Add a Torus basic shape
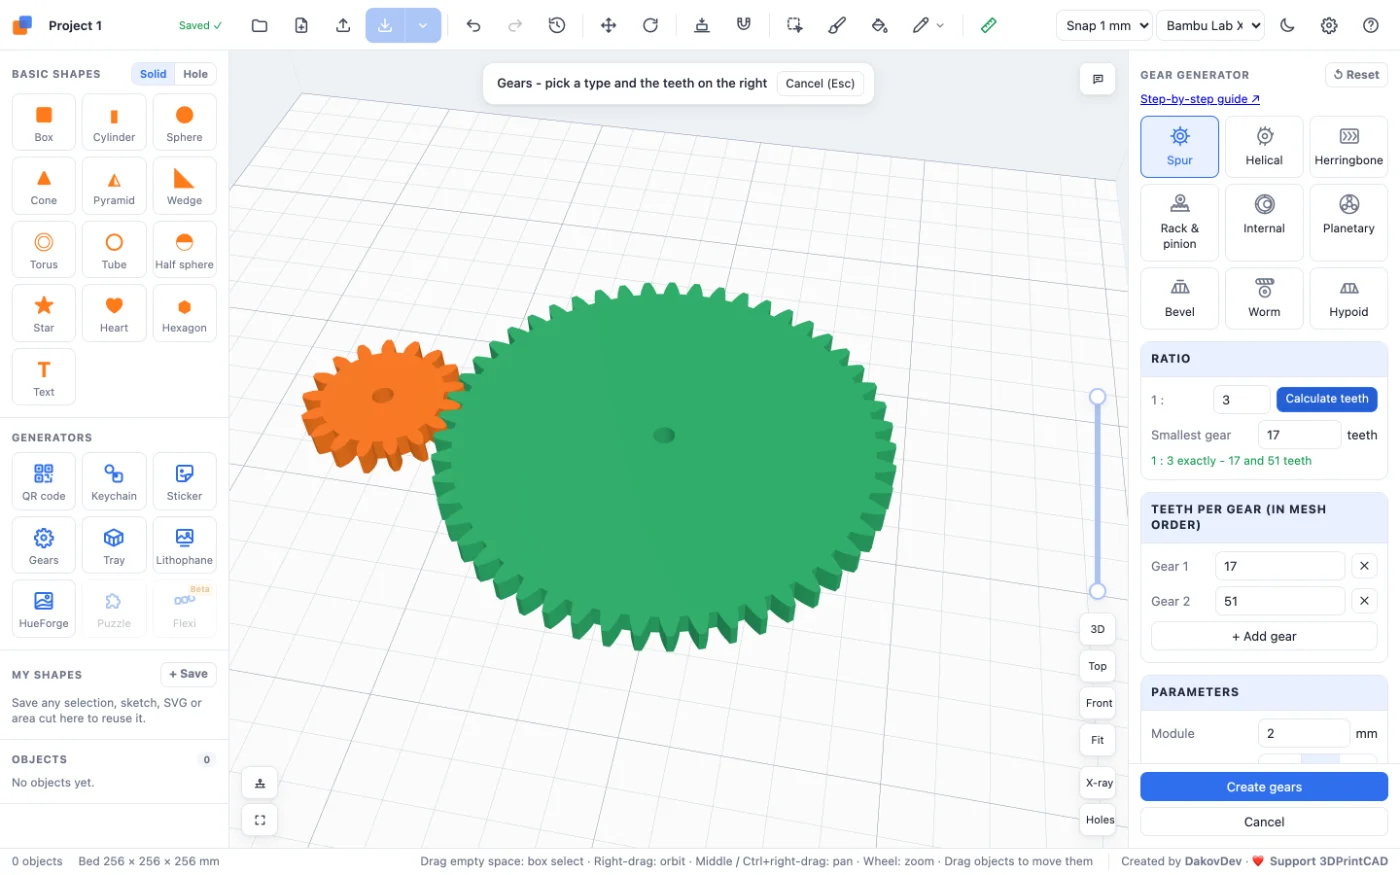The height and width of the screenshot is (875, 1400). click(44, 249)
